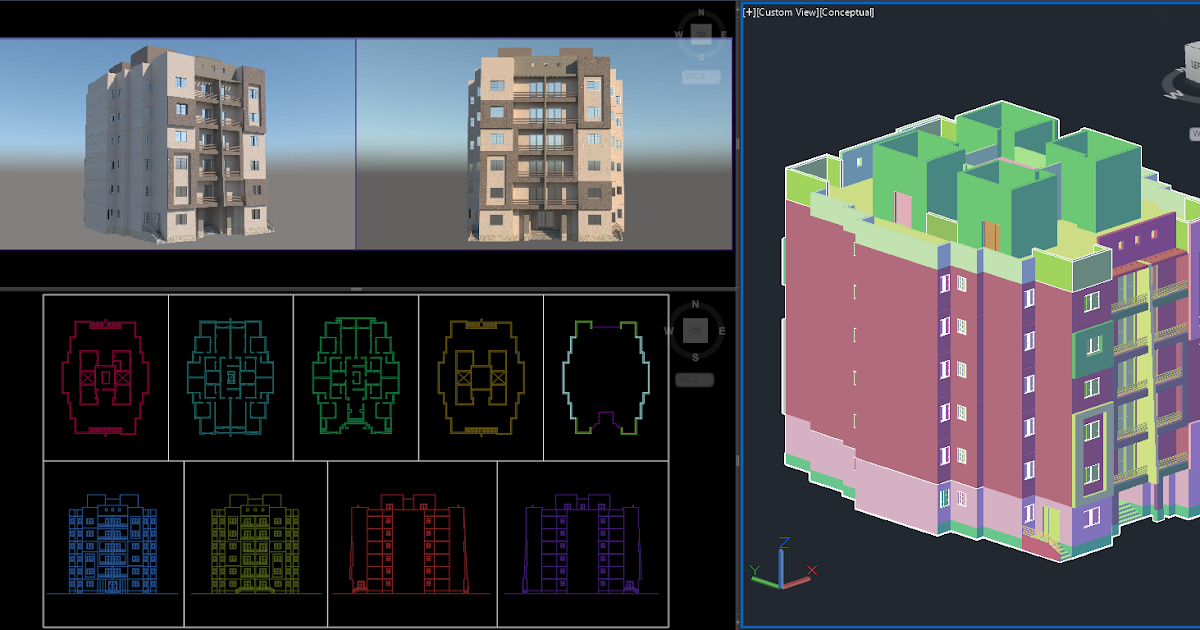Image resolution: width=1200 pixels, height=630 pixels.
Task: Click S on the lower ViewCube compass
Action: coord(695,358)
